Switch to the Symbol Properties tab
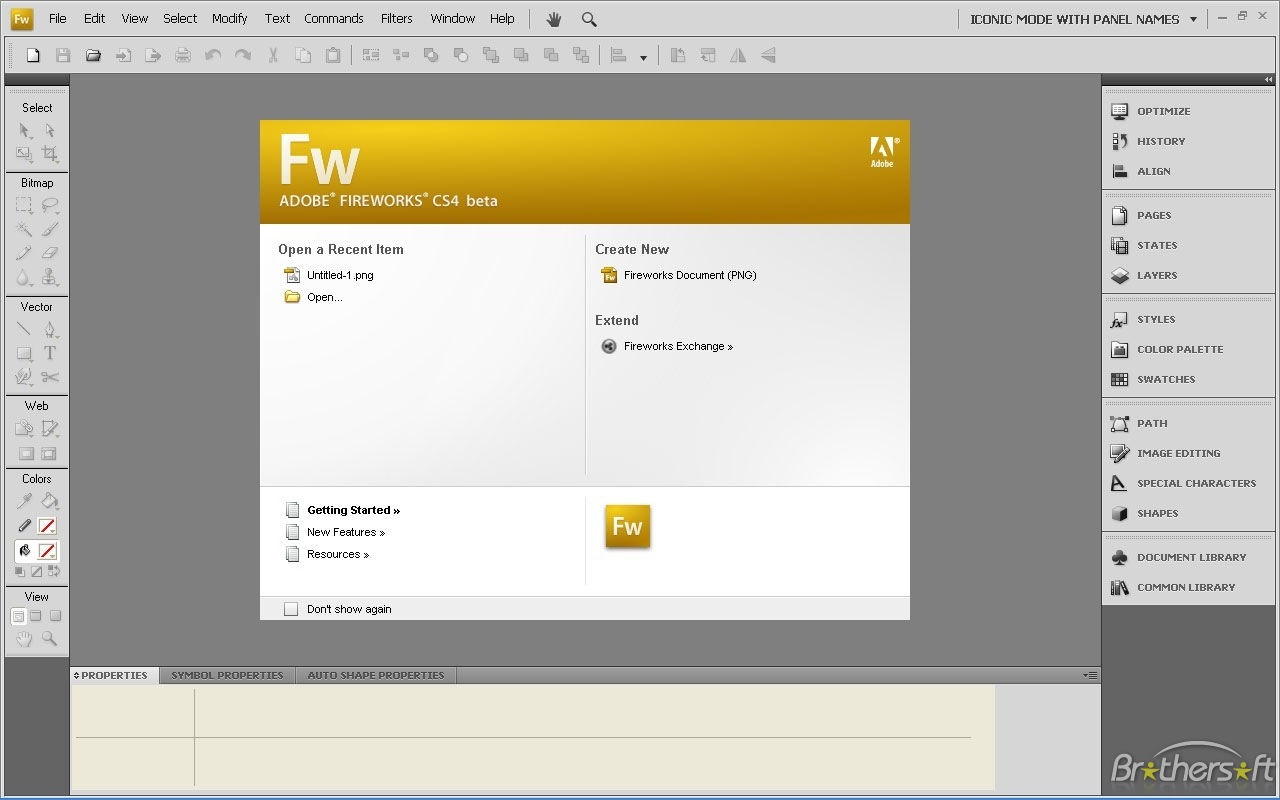1280x800 pixels. click(227, 675)
